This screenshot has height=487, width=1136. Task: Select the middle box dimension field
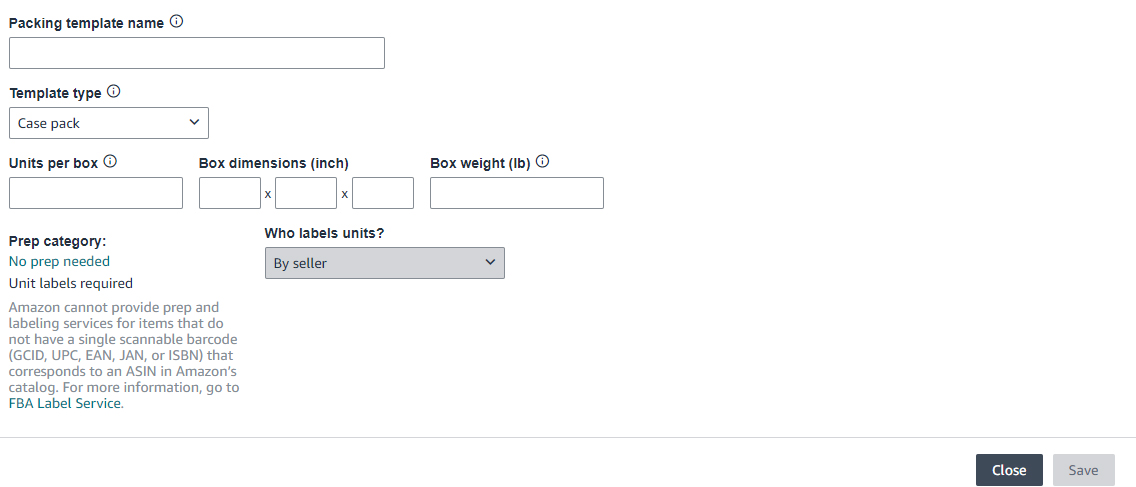pyautogui.click(x=306, y=193)
